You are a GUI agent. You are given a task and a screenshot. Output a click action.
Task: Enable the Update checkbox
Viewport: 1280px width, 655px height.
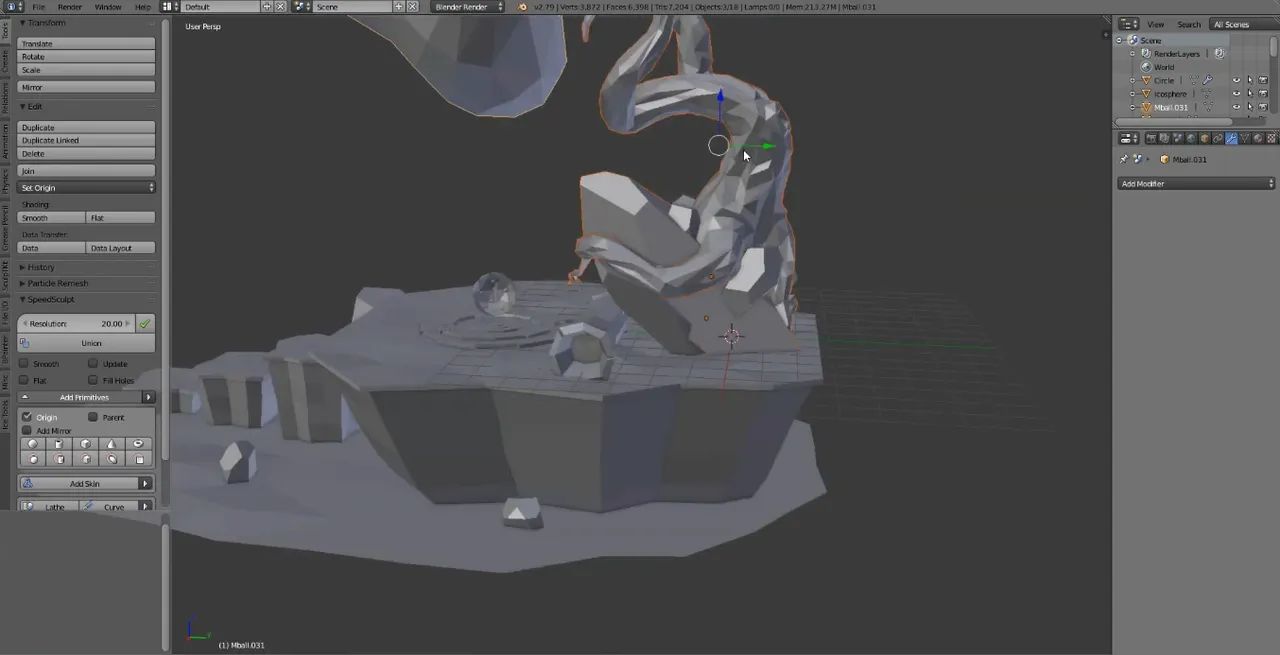93,363
